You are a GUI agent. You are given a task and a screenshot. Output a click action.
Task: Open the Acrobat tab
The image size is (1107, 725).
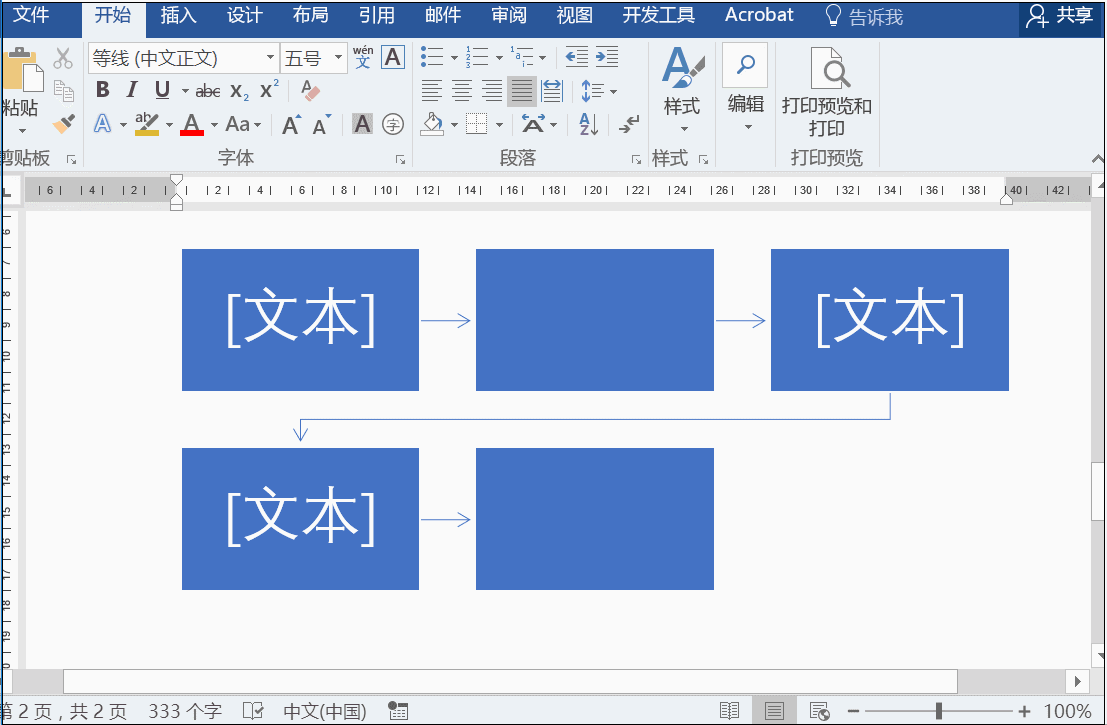(x=759, y=15)
